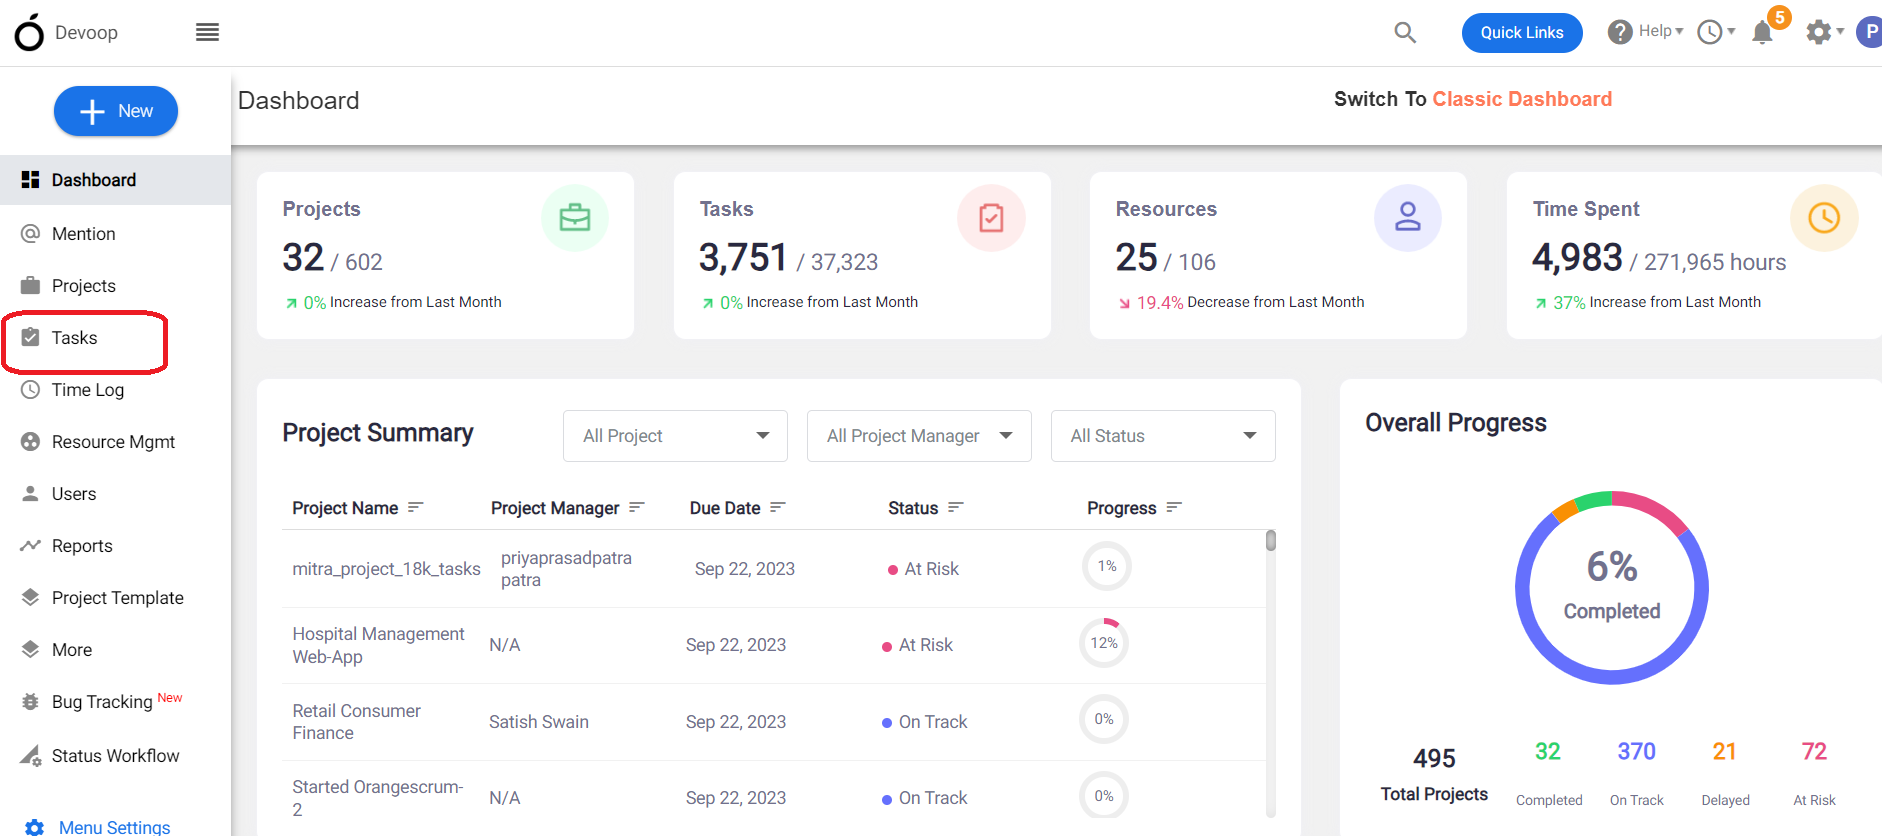
Task: Open the search magnifier icon
Action: coord(1405,32)
